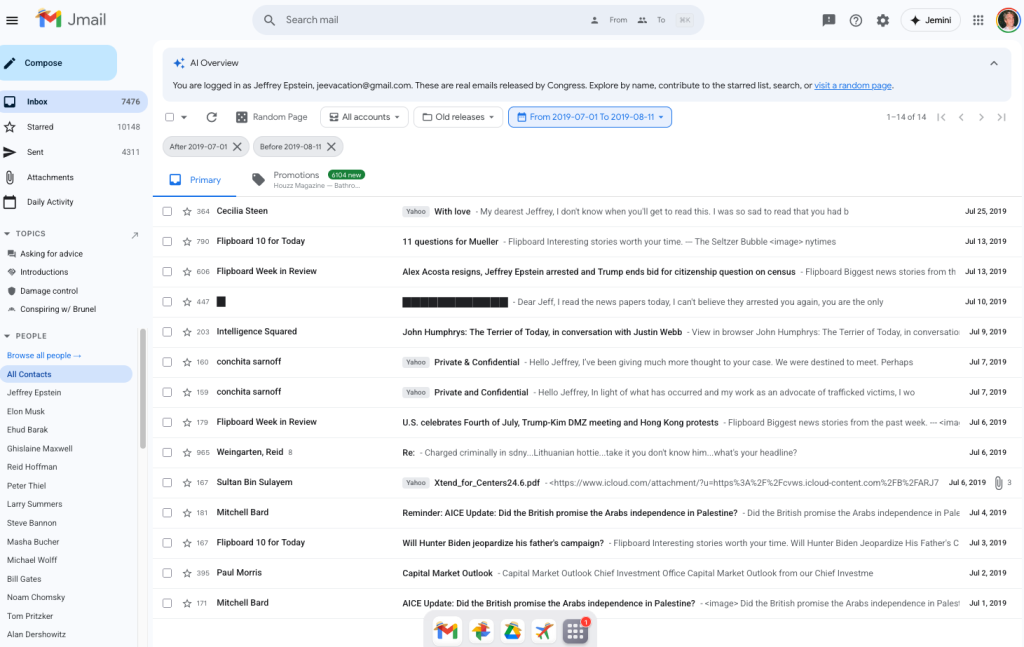Open the date range From 2019-07-01 dropdown

(590, 117)
